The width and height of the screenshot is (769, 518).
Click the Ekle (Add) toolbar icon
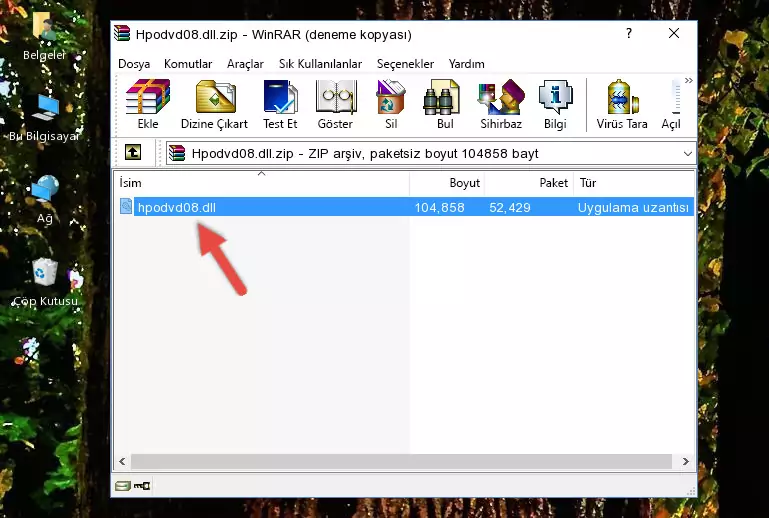click(x=148, y=104)
